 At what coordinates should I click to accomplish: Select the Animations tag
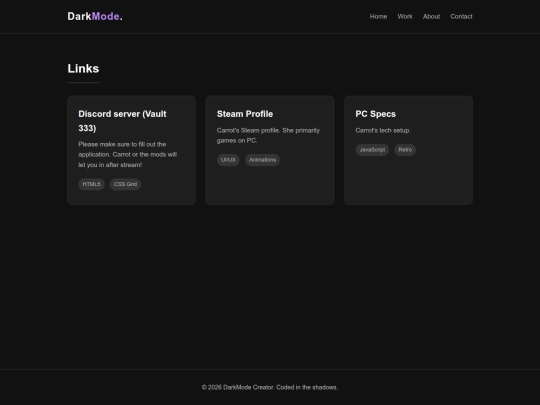point(262,160)
